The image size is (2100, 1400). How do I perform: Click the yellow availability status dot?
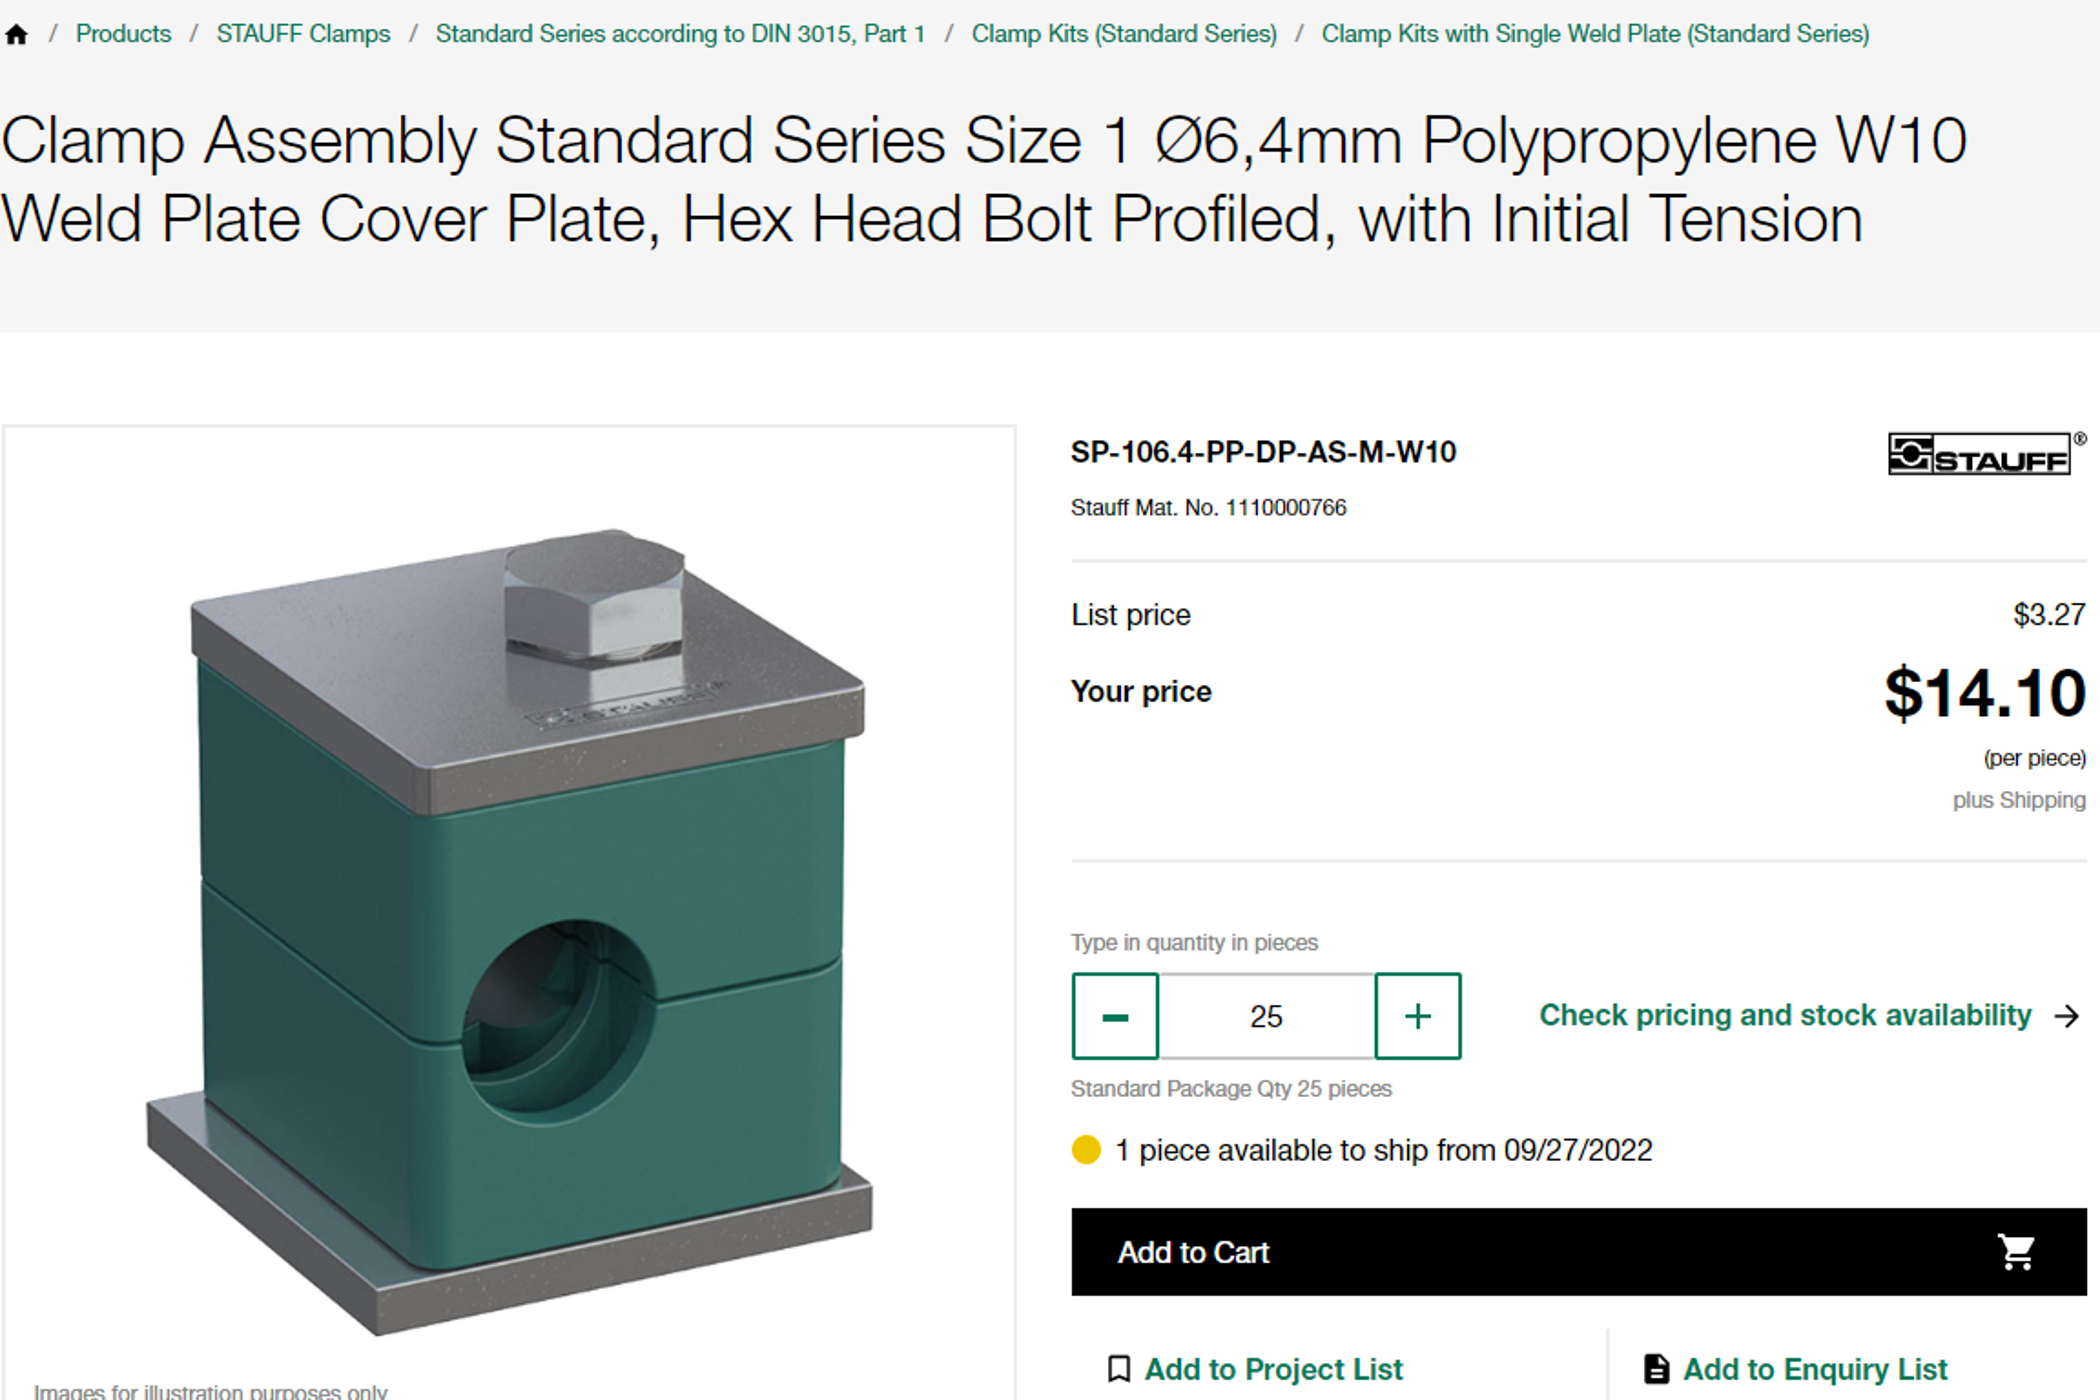pos(1086,1150)
